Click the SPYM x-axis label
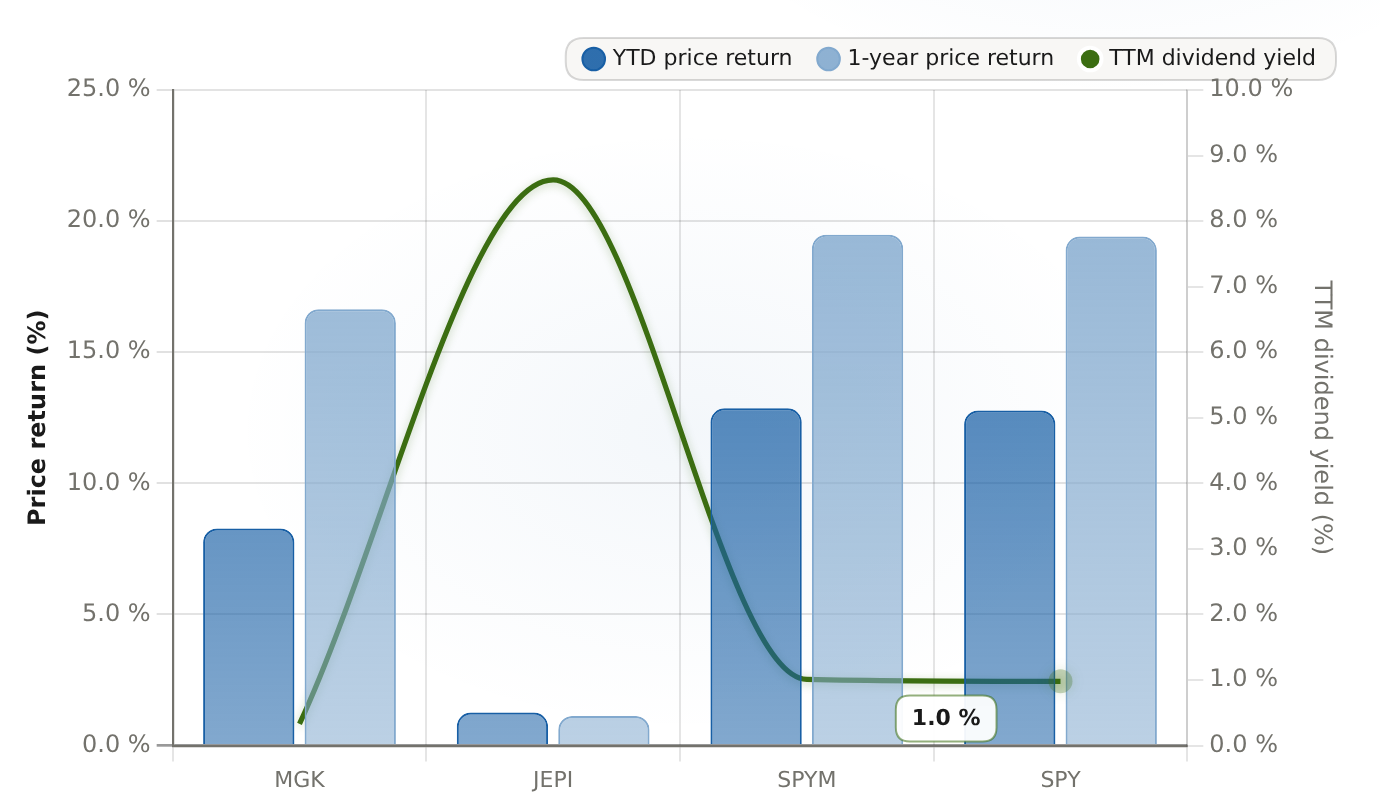The image size is (1380, 808). point(807,780)
